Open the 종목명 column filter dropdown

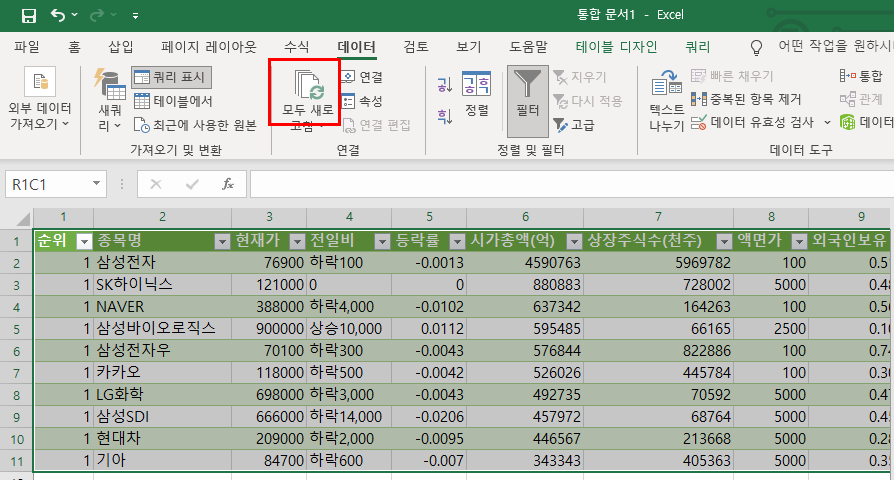(222, 242)
